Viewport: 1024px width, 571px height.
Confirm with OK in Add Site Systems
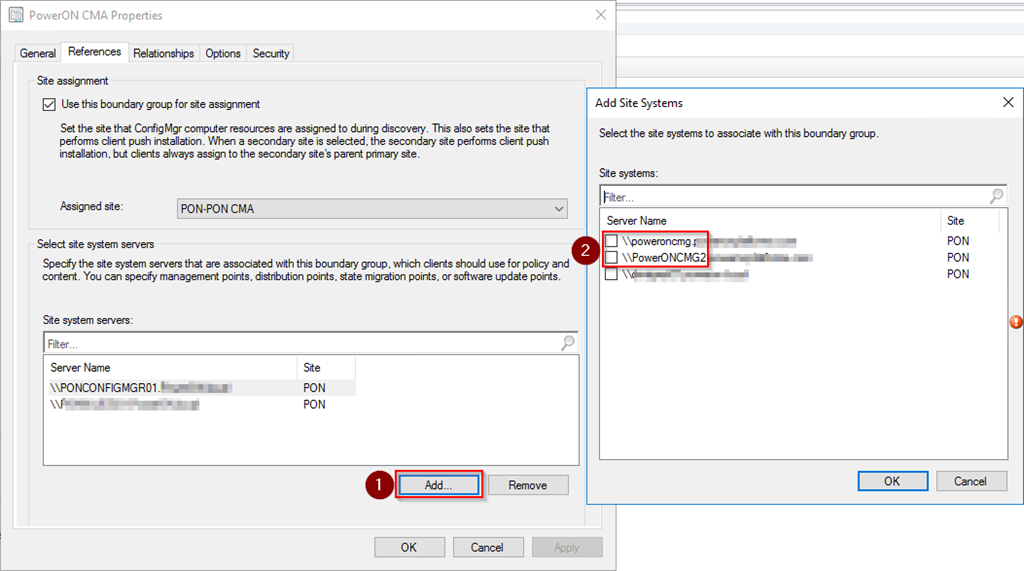[x=892, y=481]
